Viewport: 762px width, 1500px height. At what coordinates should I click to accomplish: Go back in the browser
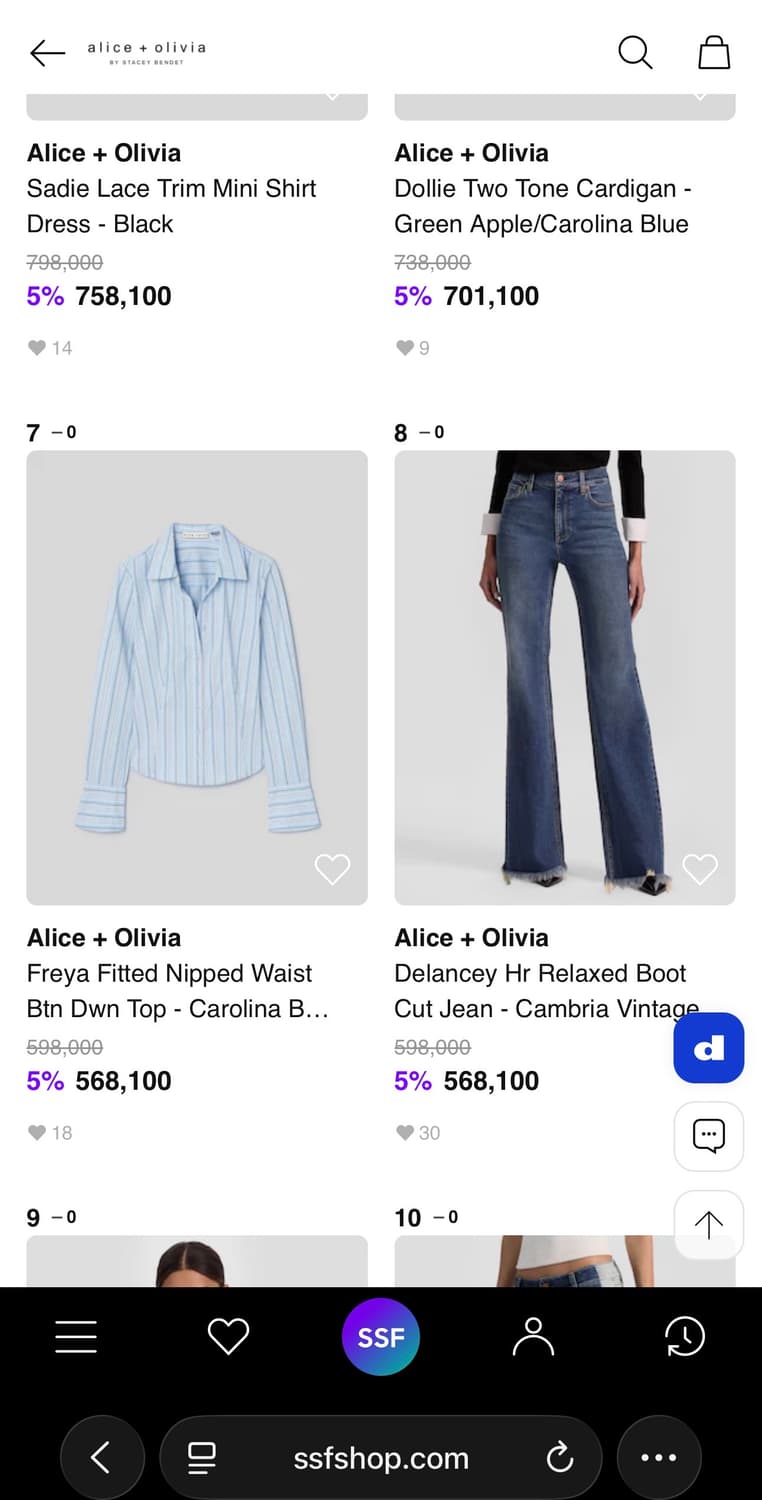click(102, 1457)
